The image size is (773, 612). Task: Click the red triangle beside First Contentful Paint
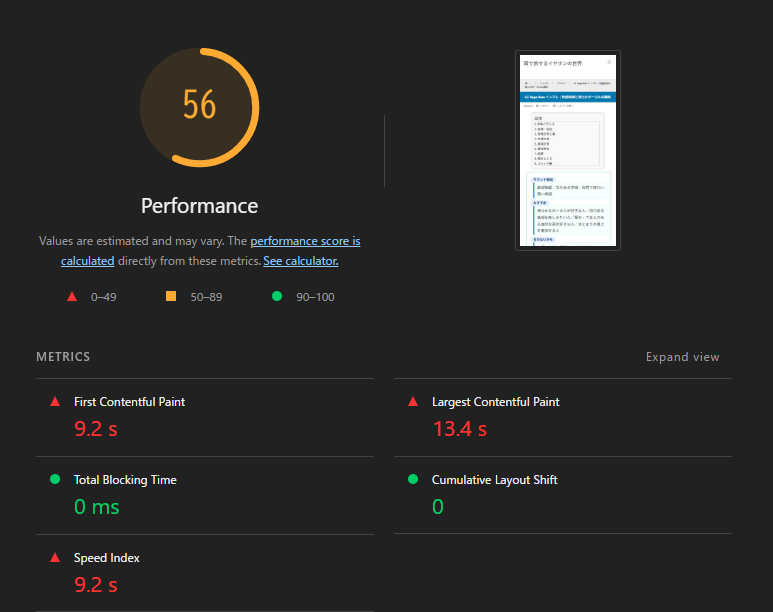point(55,402)
